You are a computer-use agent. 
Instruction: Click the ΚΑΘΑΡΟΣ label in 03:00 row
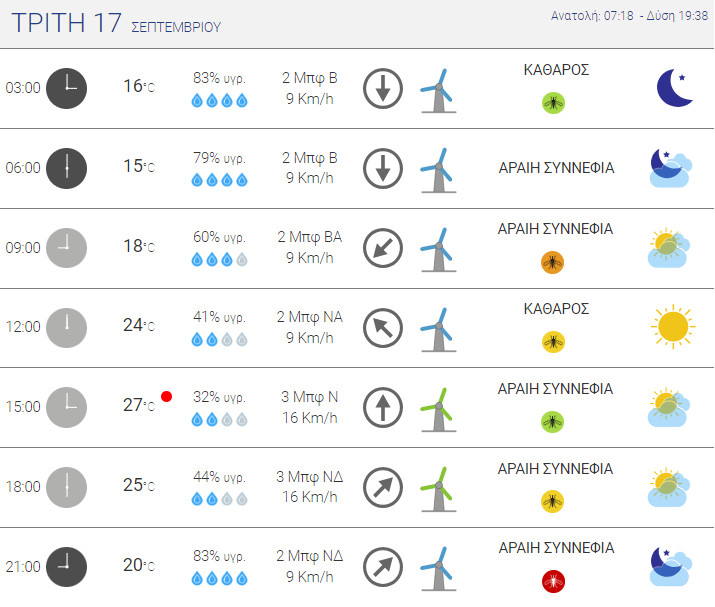[x=556, y=70]
